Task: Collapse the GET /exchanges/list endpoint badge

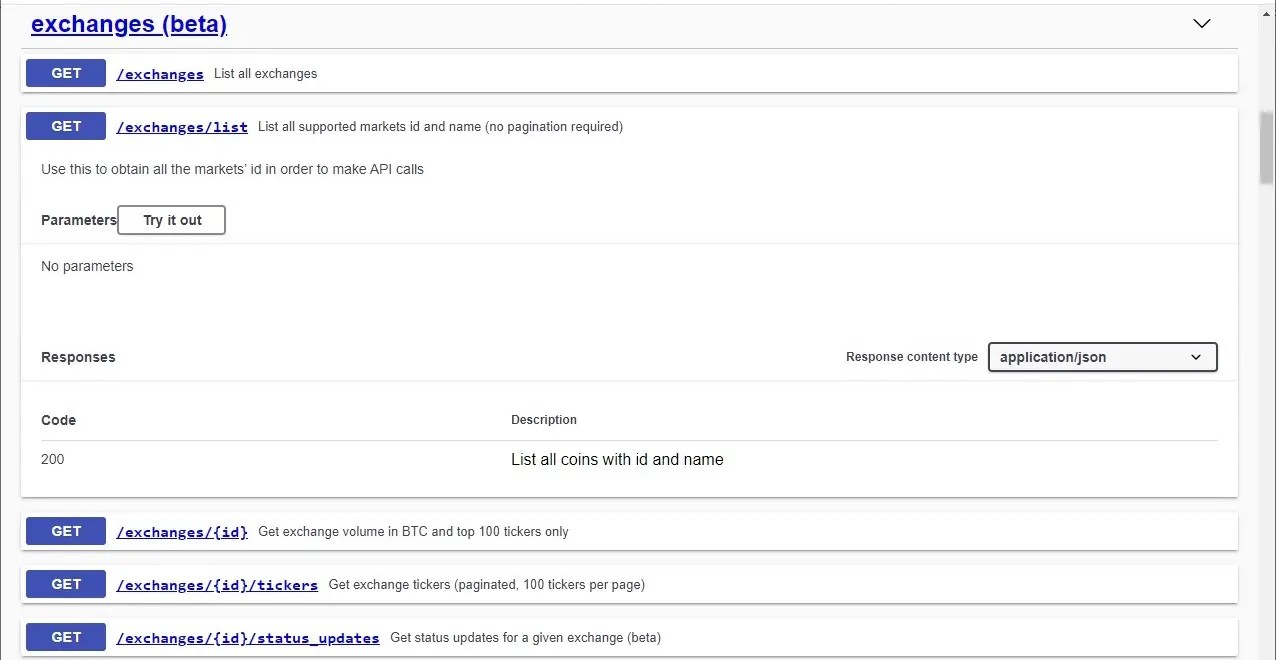Action: coord(66,126)
